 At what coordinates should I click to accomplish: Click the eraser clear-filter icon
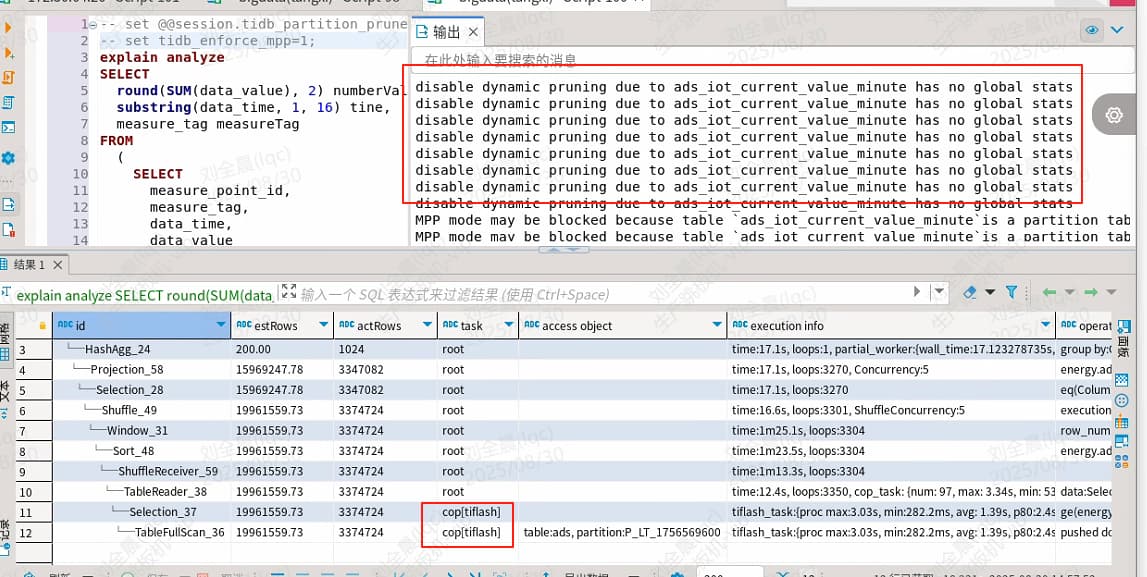pyautogui.click(x=969, y=292)
